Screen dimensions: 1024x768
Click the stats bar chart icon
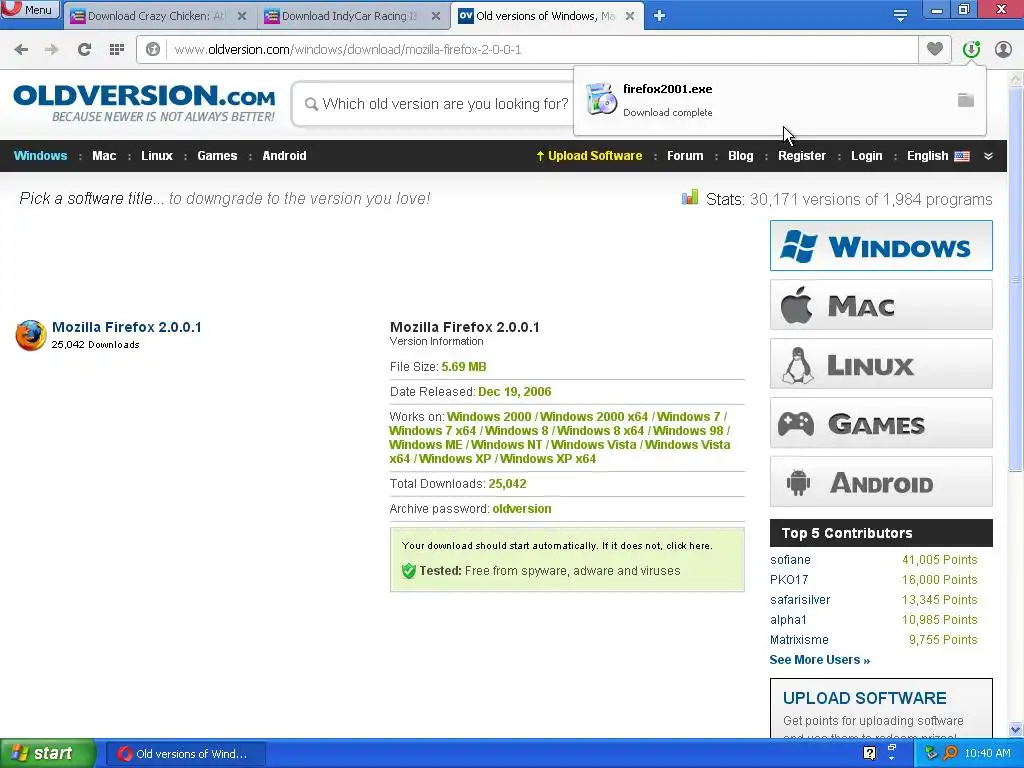click(x=690, y=197)
